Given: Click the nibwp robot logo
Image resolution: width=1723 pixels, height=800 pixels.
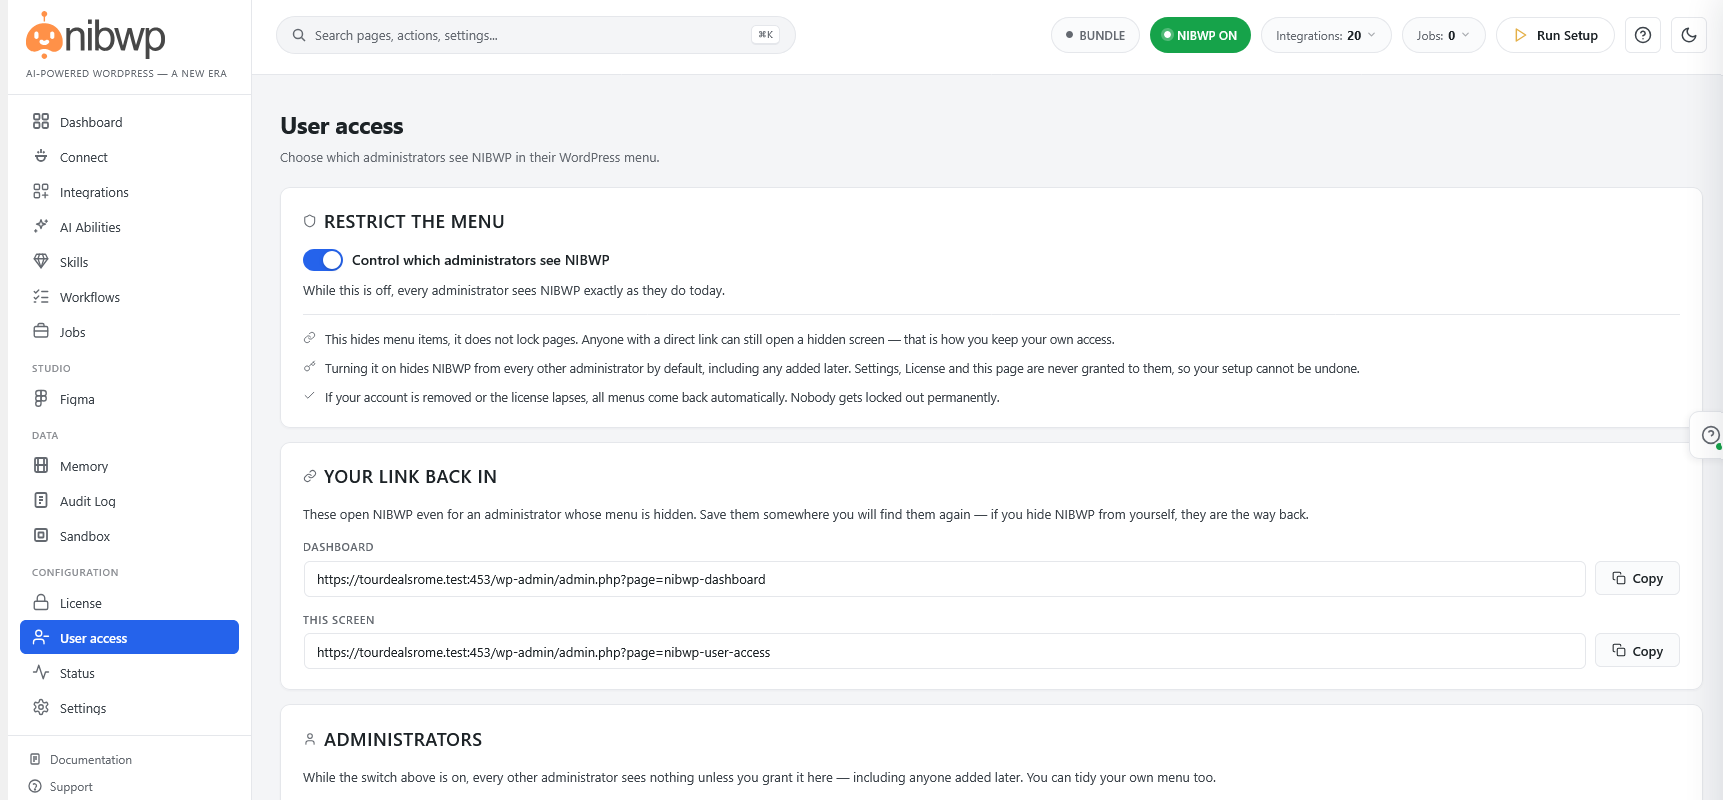Looking at the screenshot, I should [x=44, y=35].
